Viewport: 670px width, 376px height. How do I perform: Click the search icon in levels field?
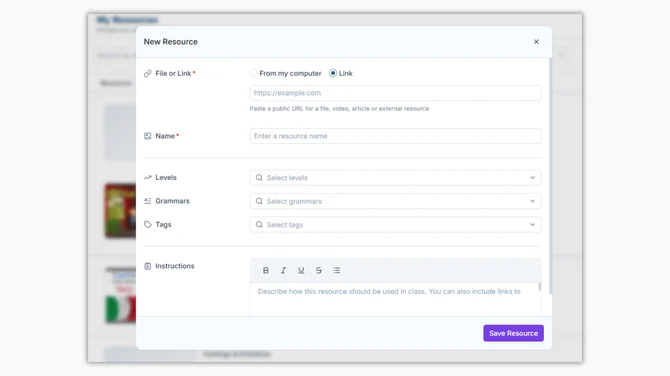click(259, 178)
